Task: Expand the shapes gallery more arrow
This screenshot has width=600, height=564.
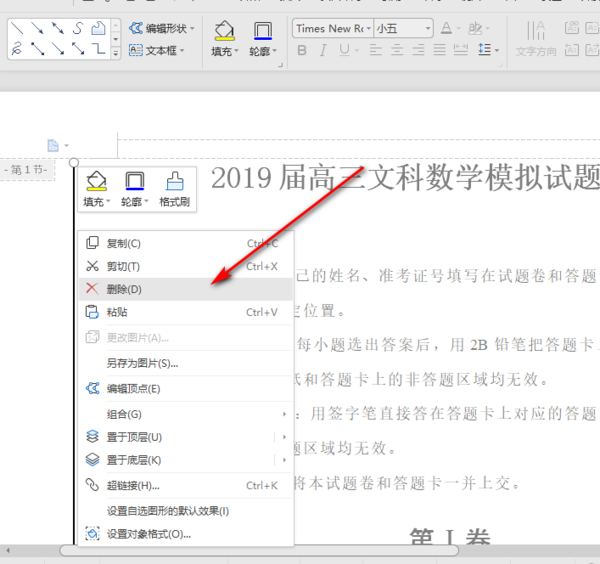Action: coord(116,53)
